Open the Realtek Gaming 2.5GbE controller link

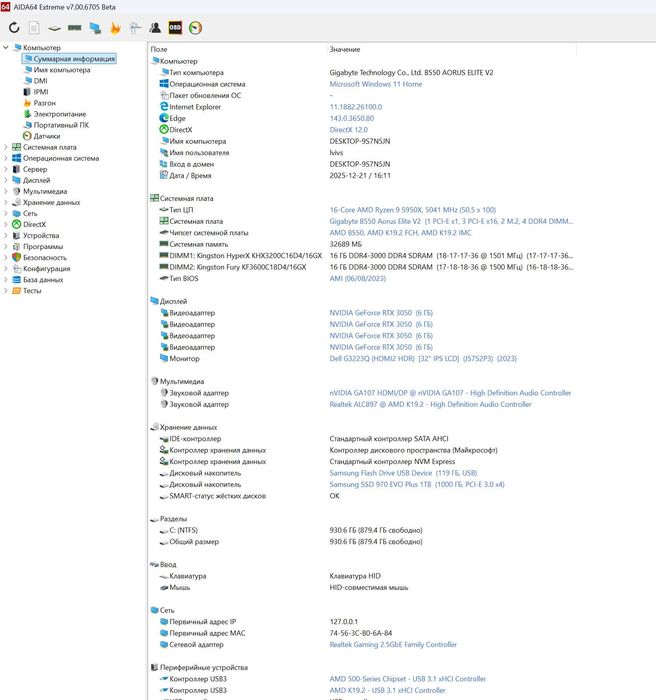[393, 644]
